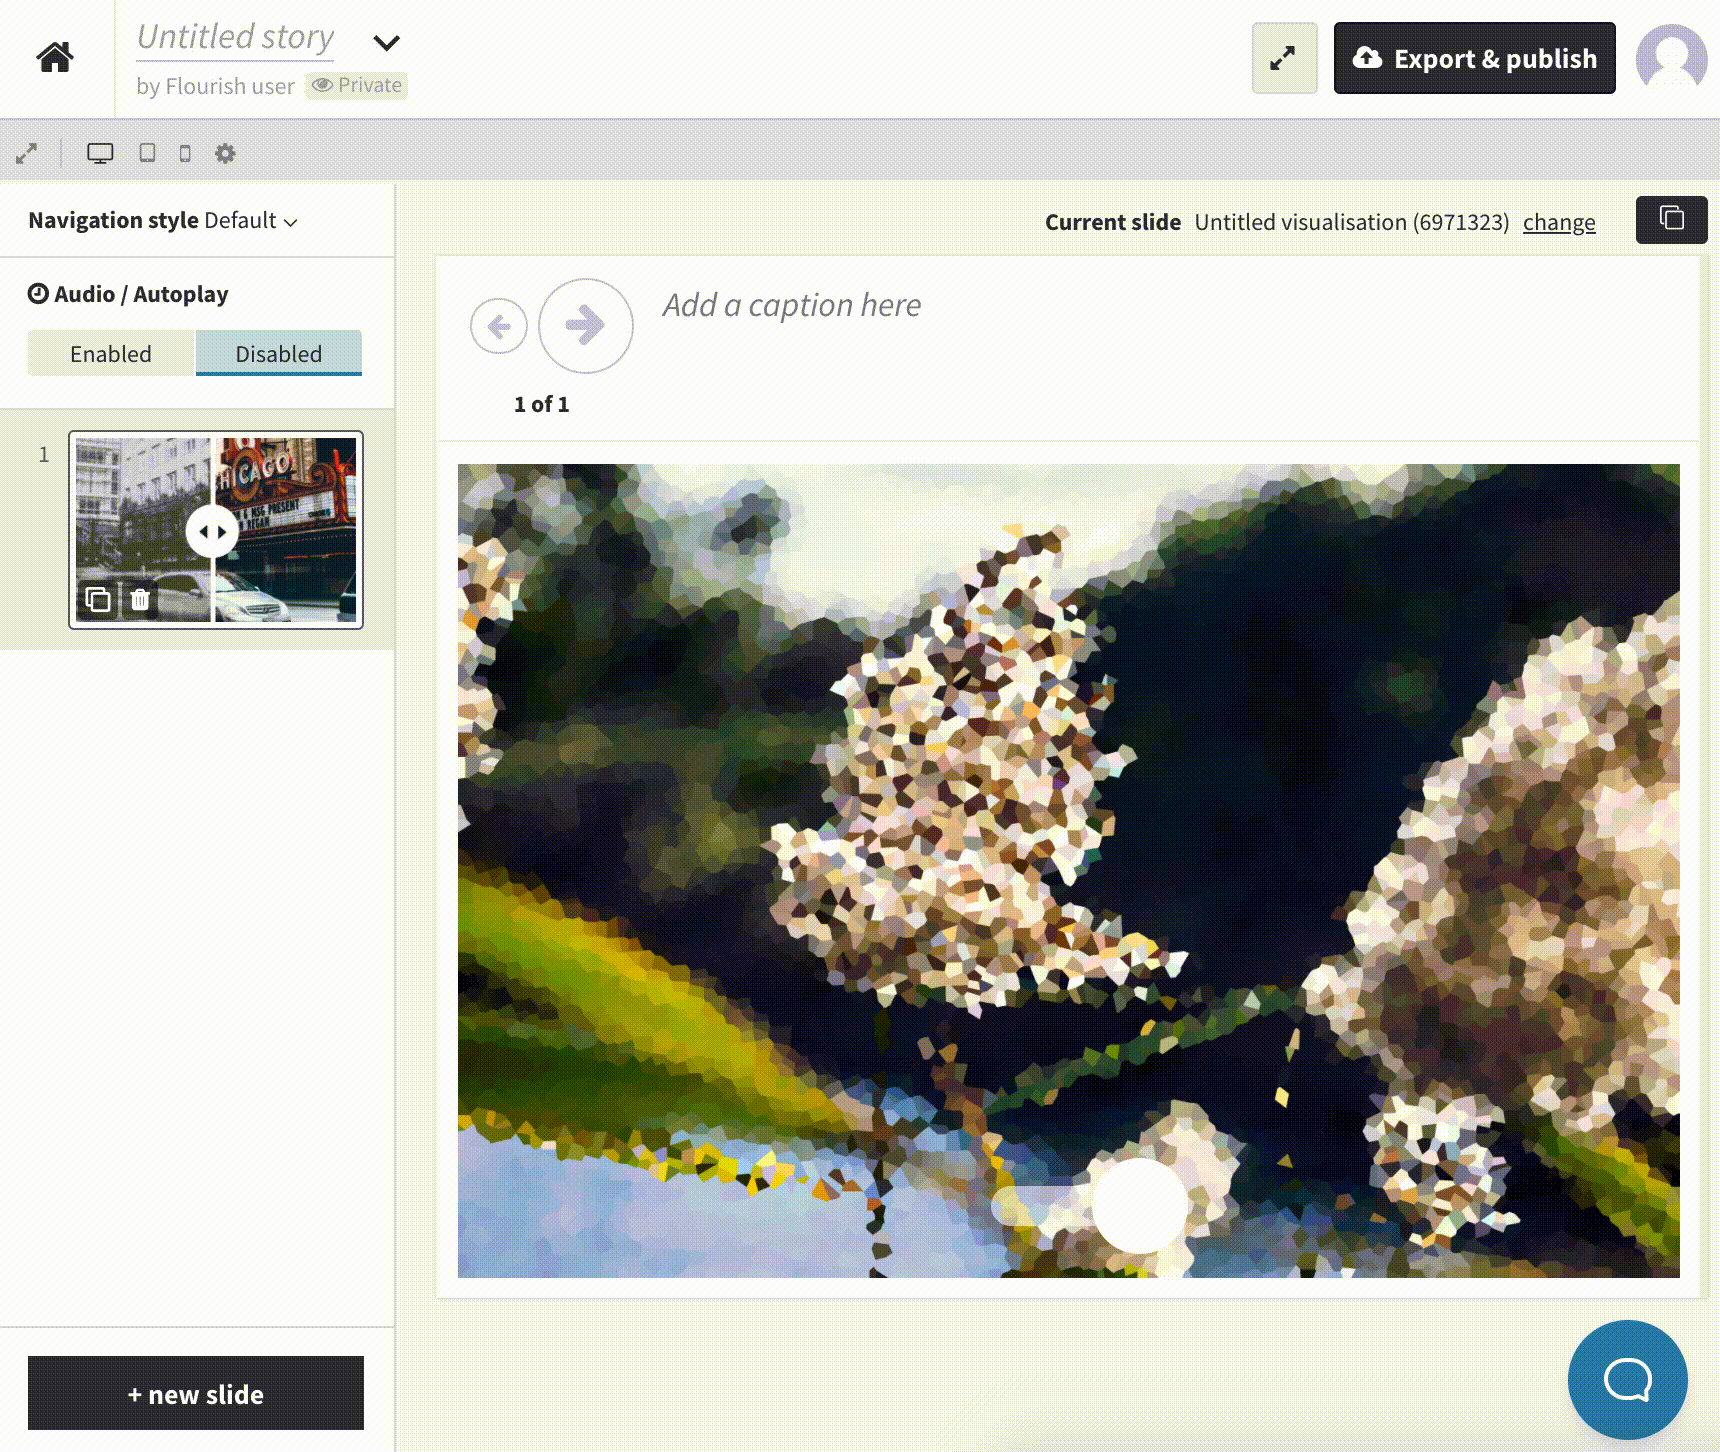Viewport: 1720px width, 1452px height.
Task: Click the fullscreen expand icon in preview toolbar
Action: (27, 153)
